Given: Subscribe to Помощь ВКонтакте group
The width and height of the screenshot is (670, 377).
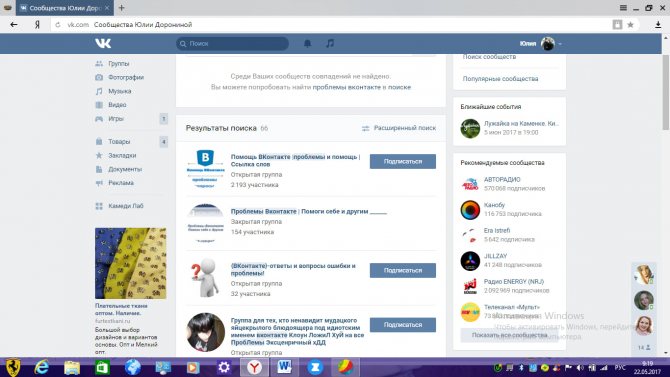Looking at the screenshot, I should 403,162.
